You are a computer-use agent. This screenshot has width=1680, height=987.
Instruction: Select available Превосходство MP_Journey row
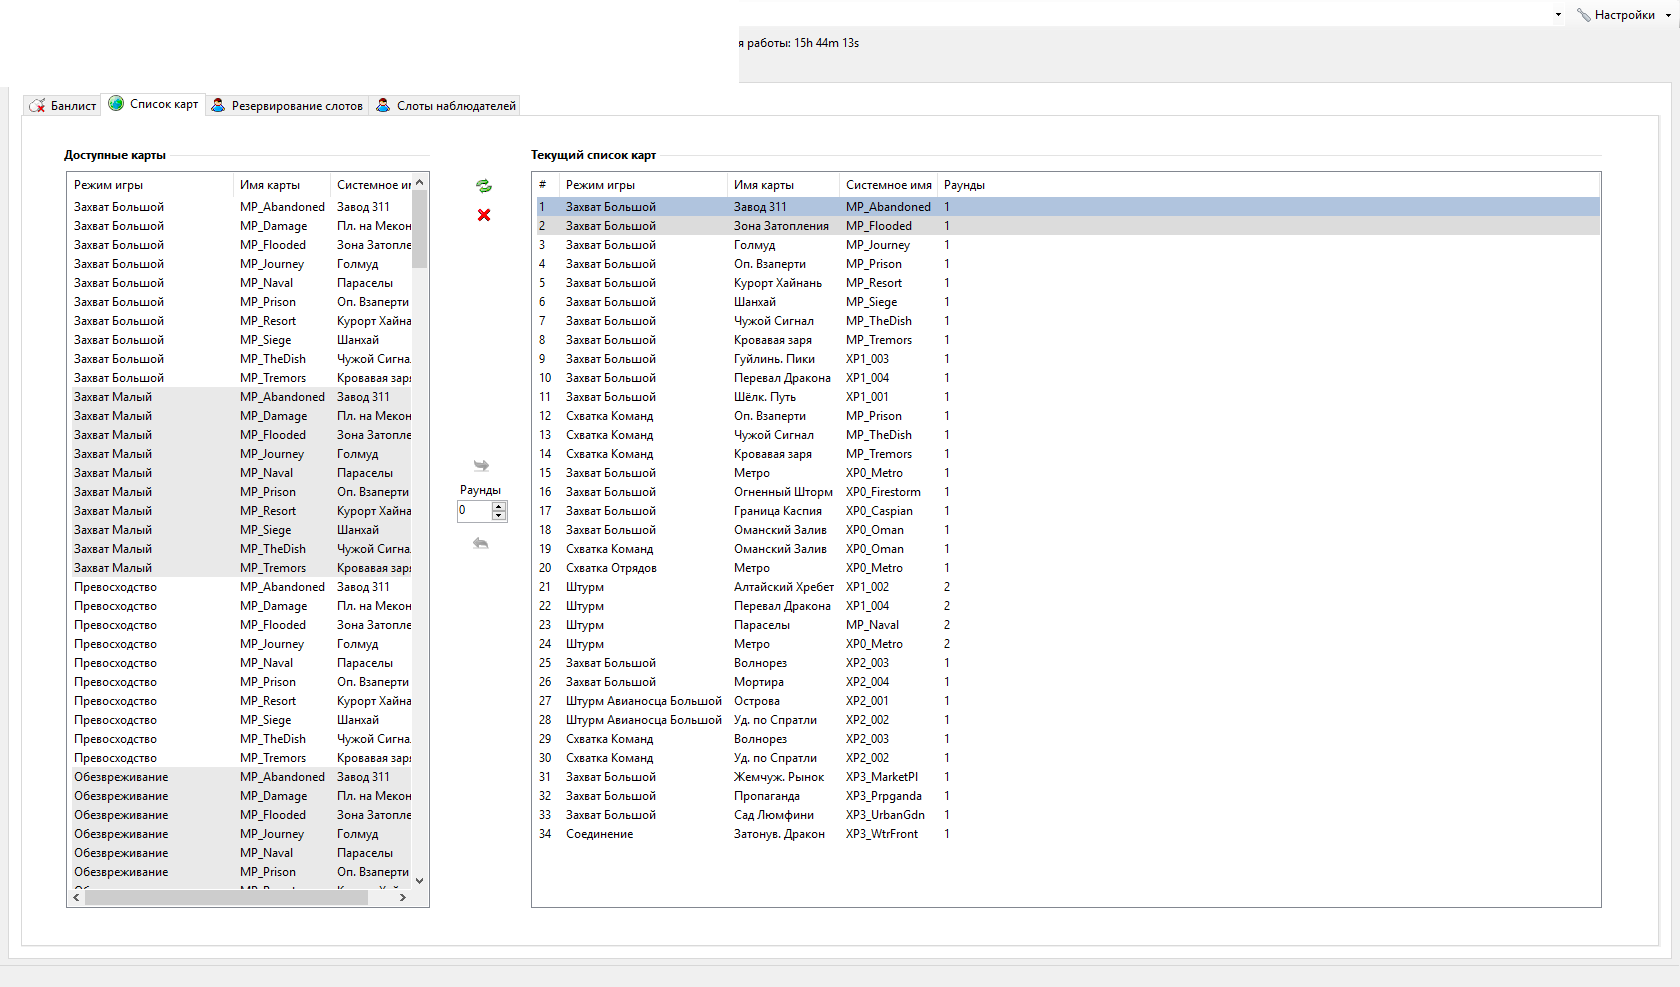pos(240,644)
